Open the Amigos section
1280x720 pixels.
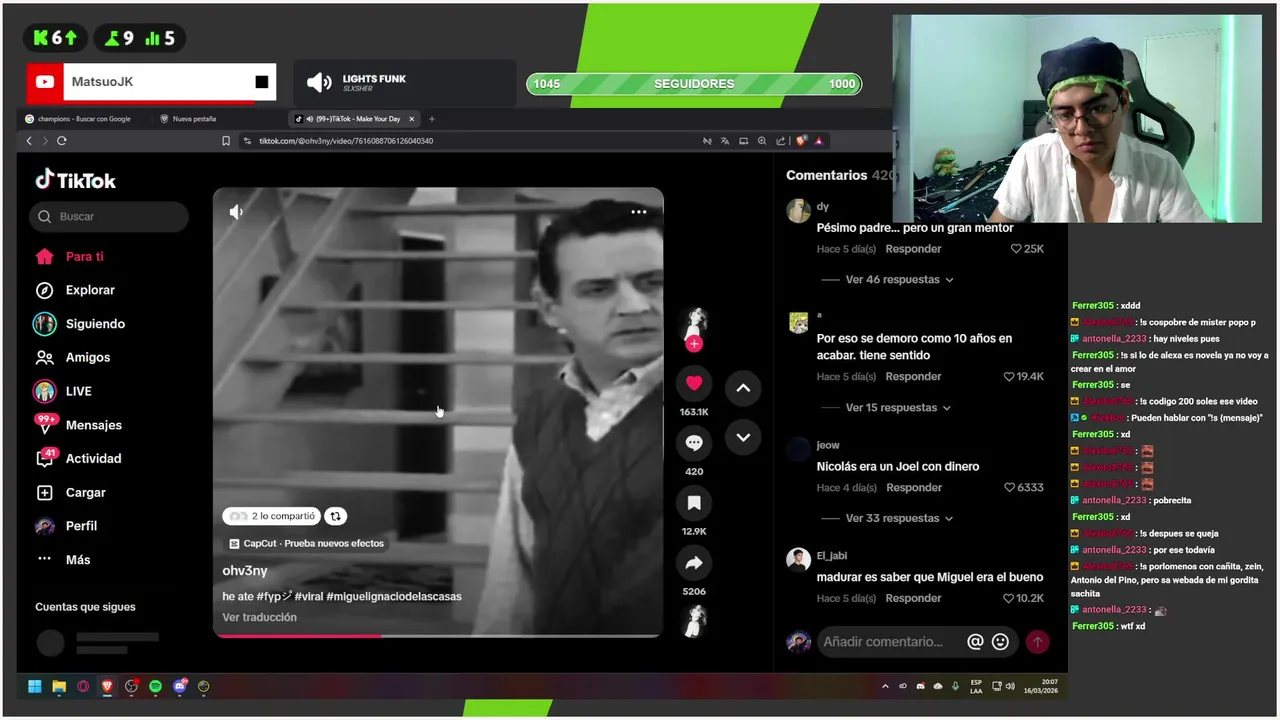coord(73,357)
